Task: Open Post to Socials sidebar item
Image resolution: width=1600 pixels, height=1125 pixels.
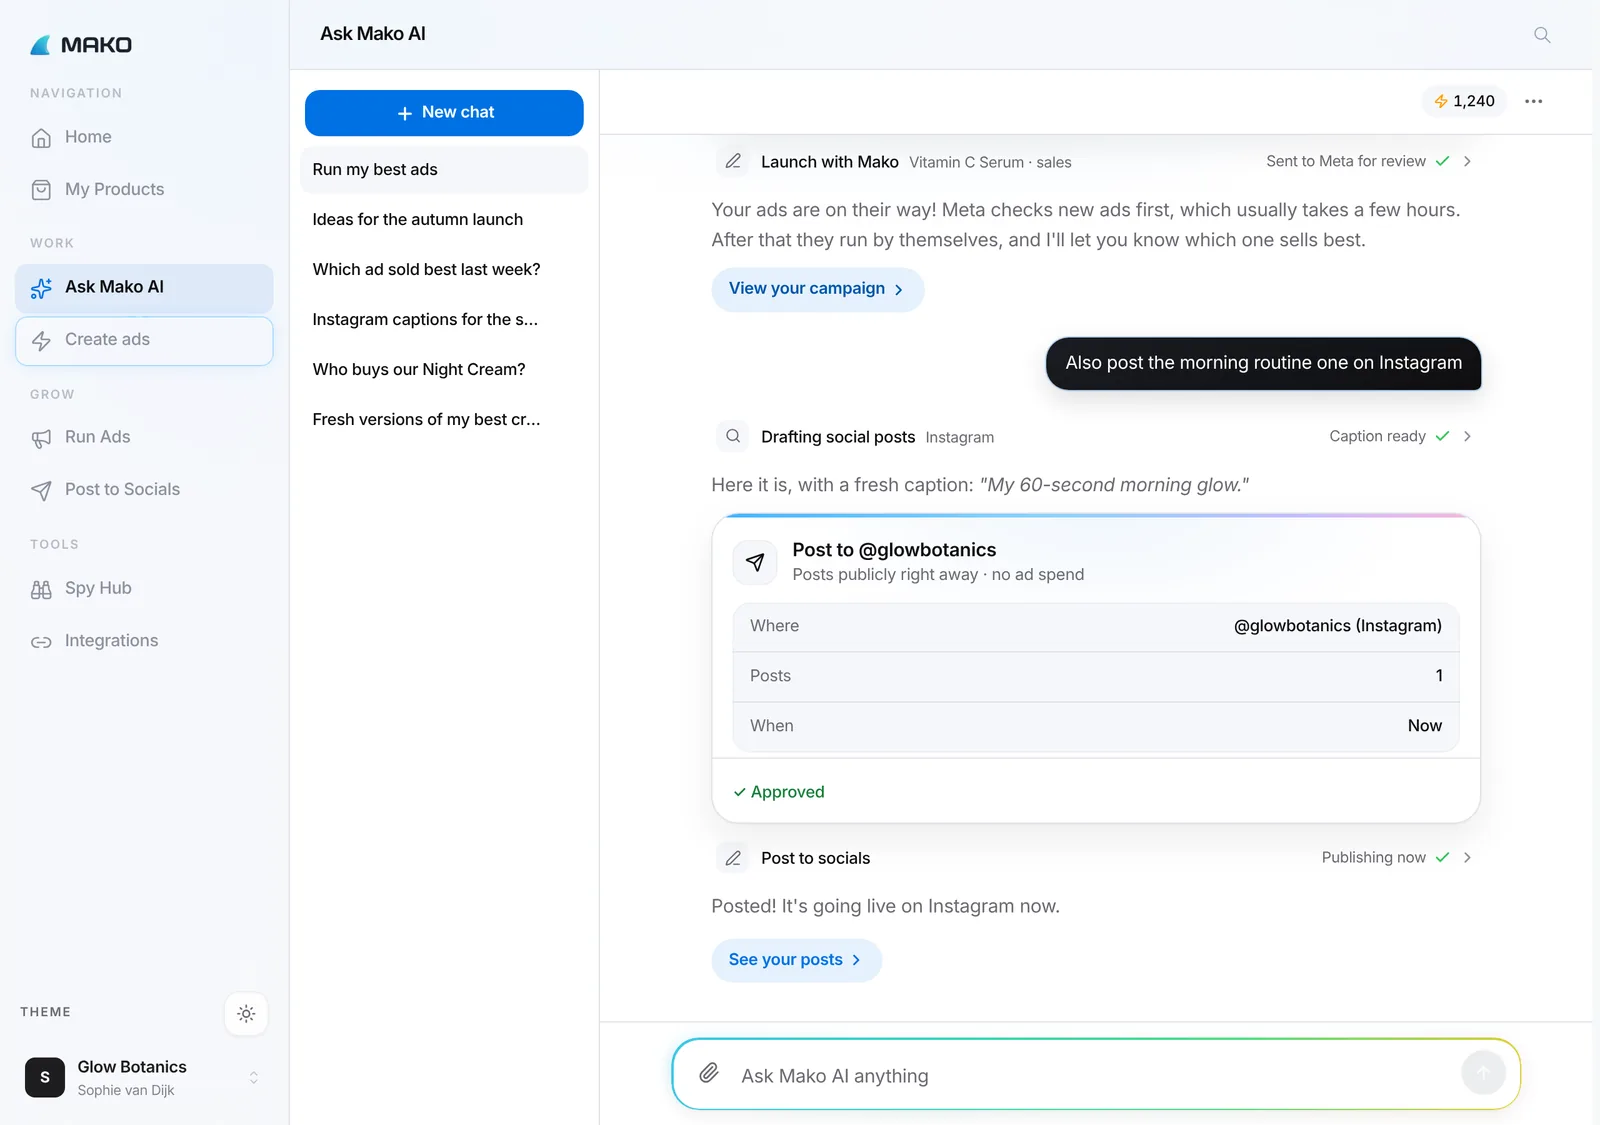Action: point(144,489)
